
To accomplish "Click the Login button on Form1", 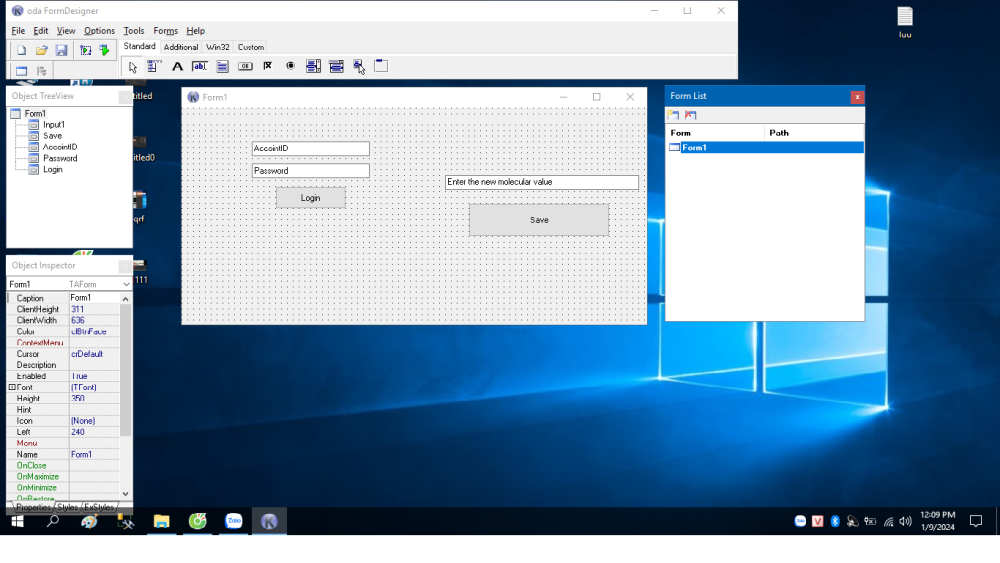I will pos(311,198).
